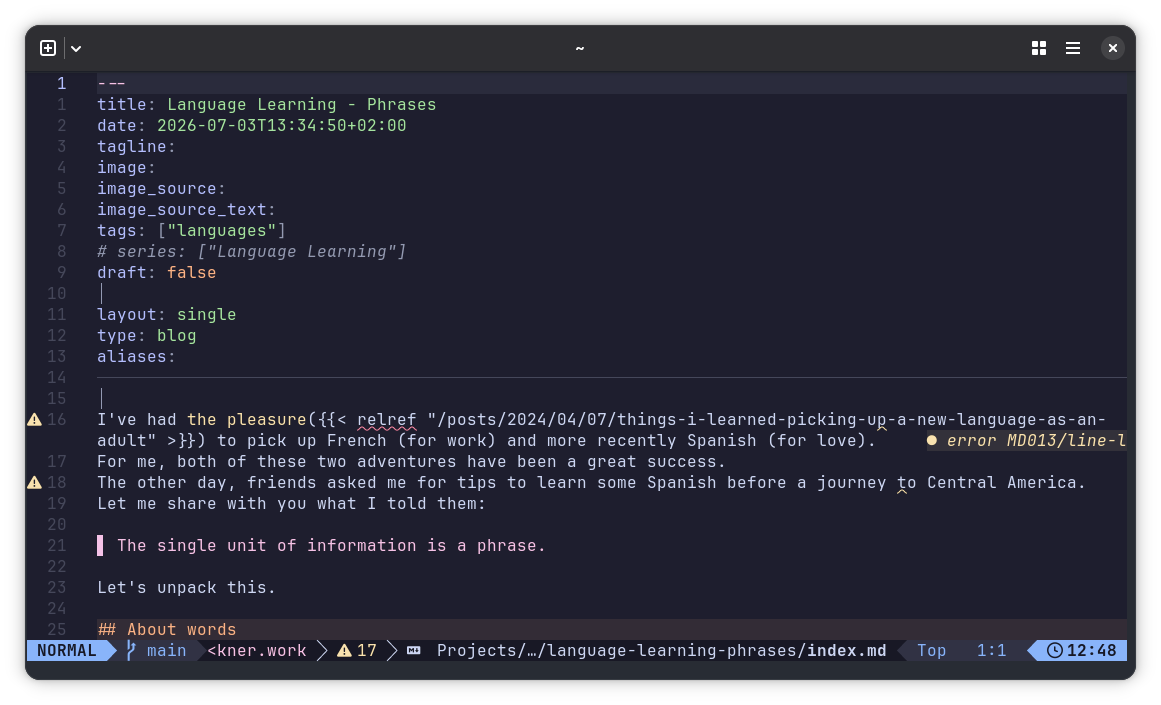
Task: Click the image_source_text: key
Action: tap(186, 210)
